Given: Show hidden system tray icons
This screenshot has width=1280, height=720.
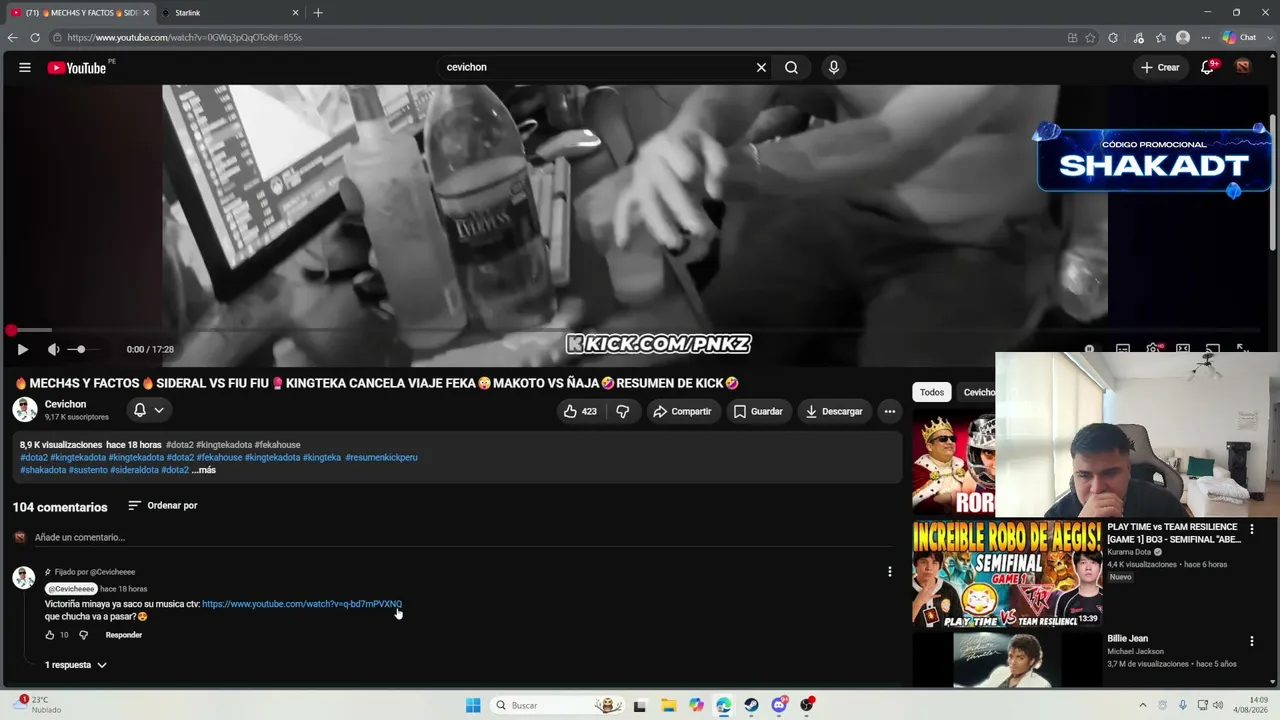Looking at the screenshot, I should [x=1143, y=705].
